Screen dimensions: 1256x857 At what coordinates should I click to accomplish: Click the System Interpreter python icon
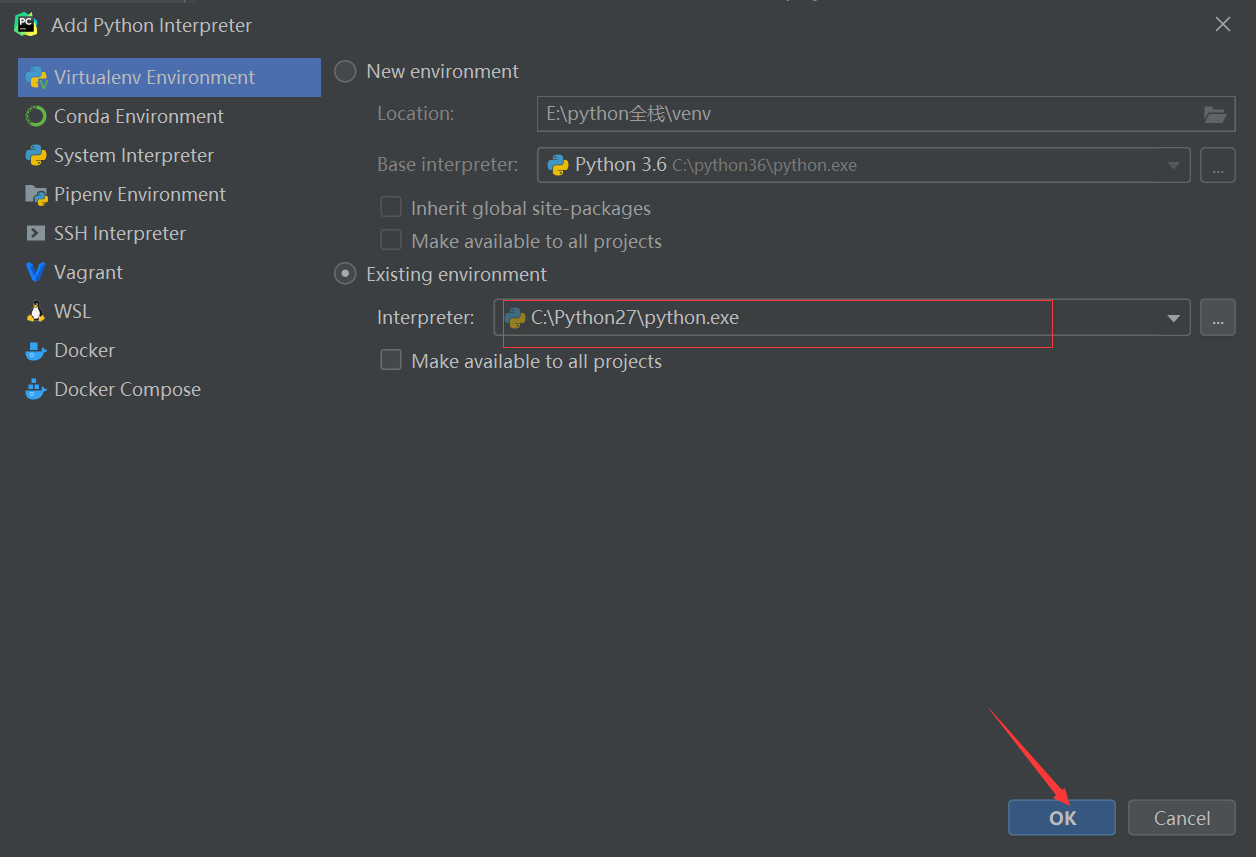click(x=36, y=156)
